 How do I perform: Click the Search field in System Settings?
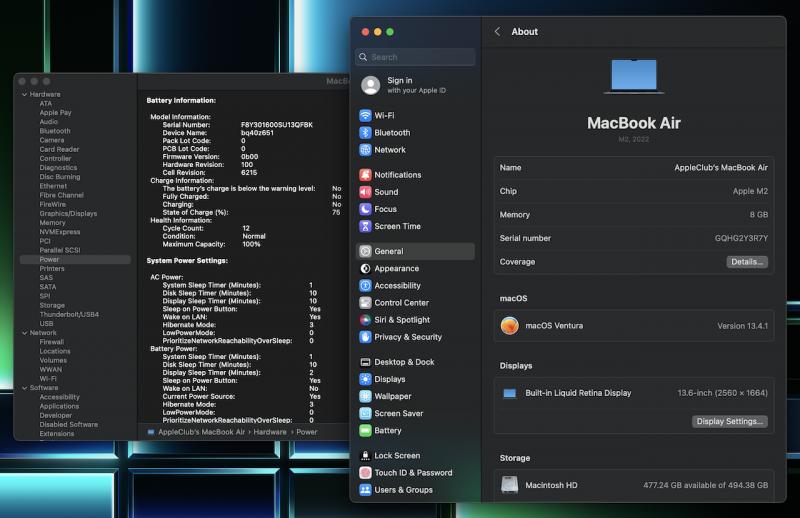pyautogui.click(x=415, y=57)
